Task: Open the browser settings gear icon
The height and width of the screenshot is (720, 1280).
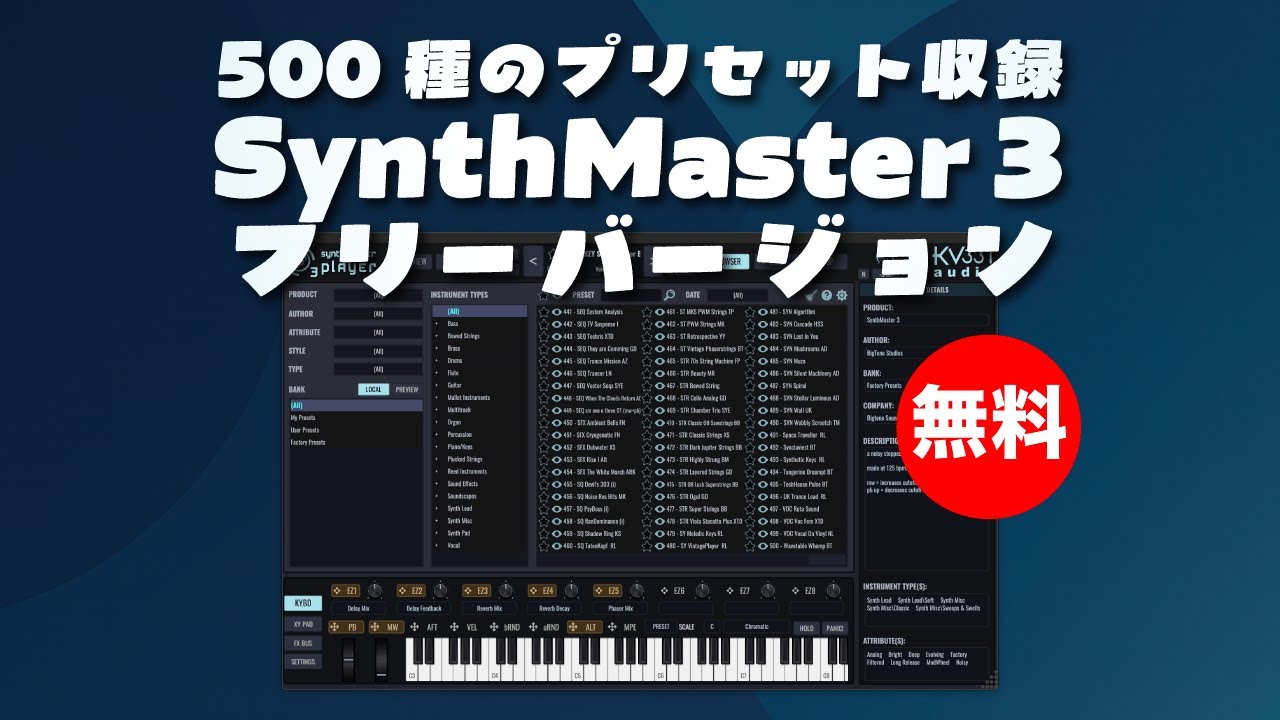Action: click(x=840, y=296)
